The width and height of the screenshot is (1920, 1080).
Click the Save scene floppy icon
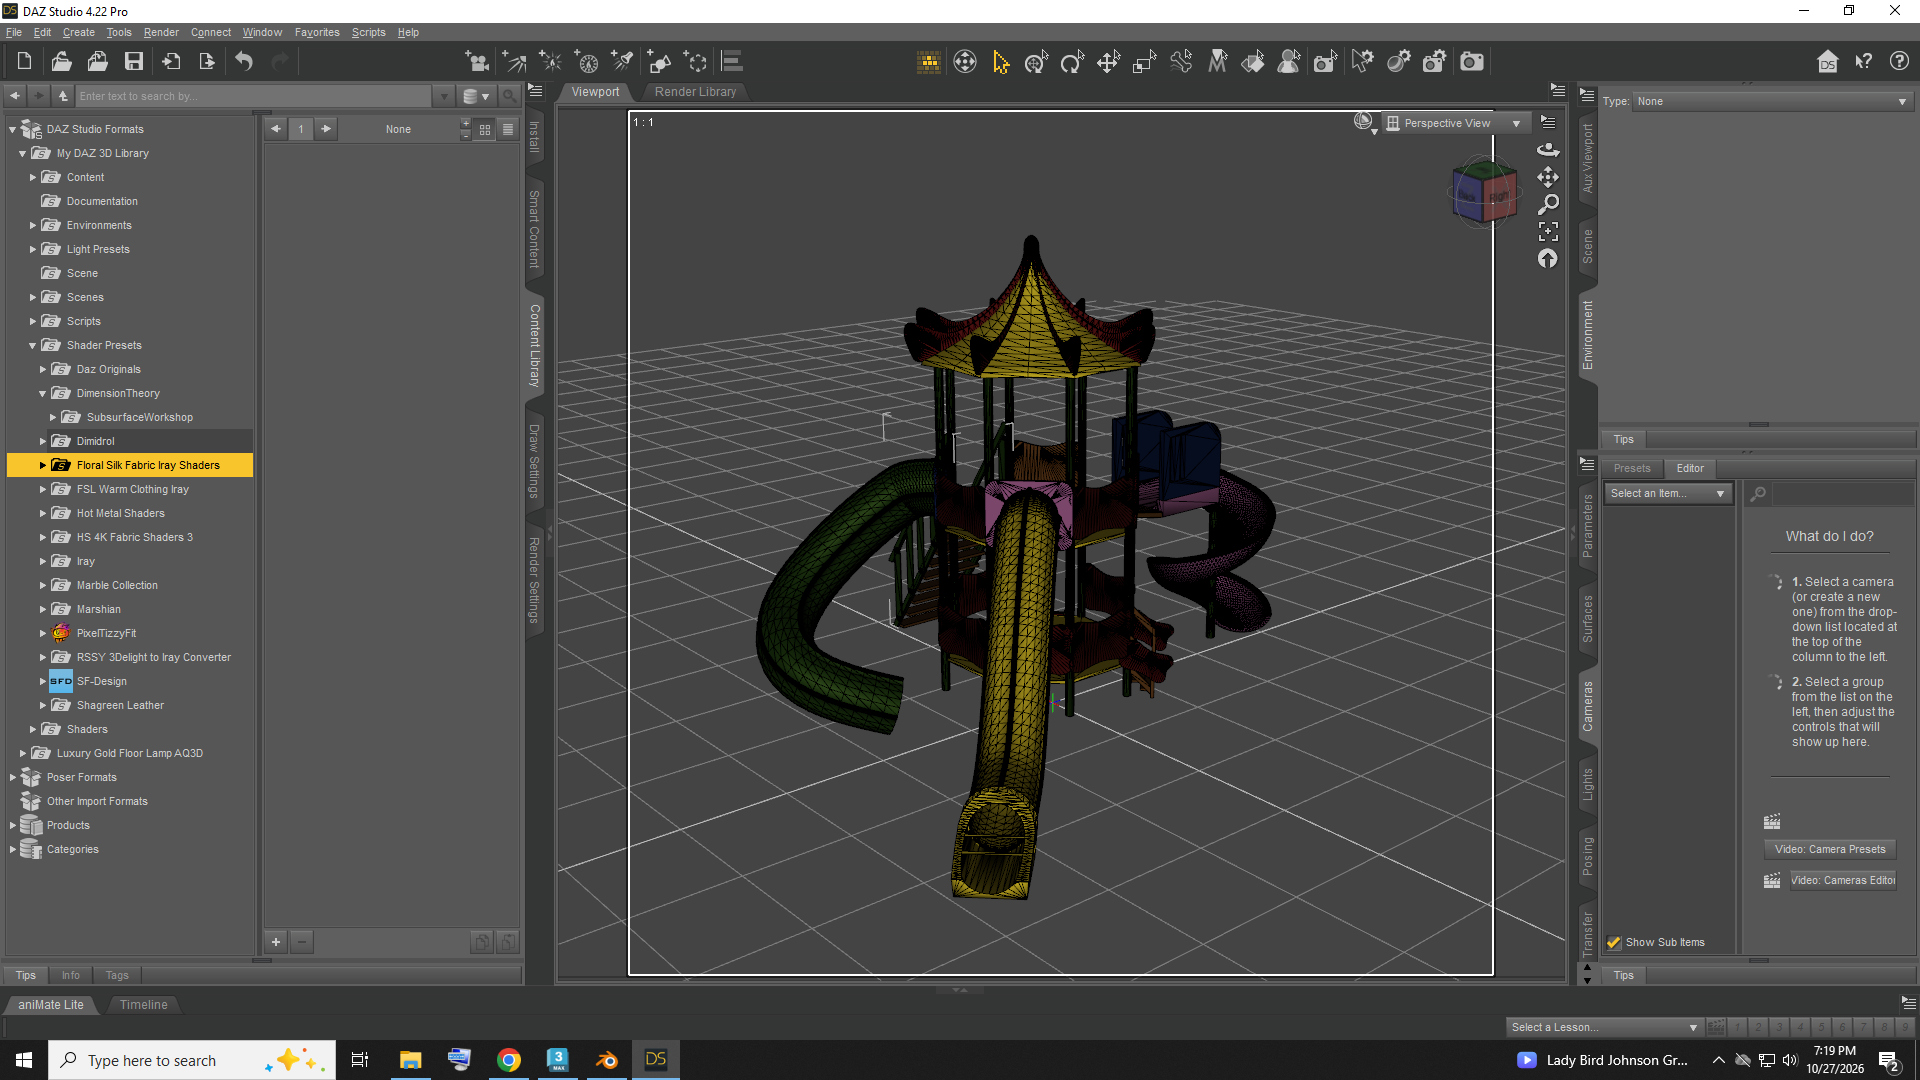133,62
